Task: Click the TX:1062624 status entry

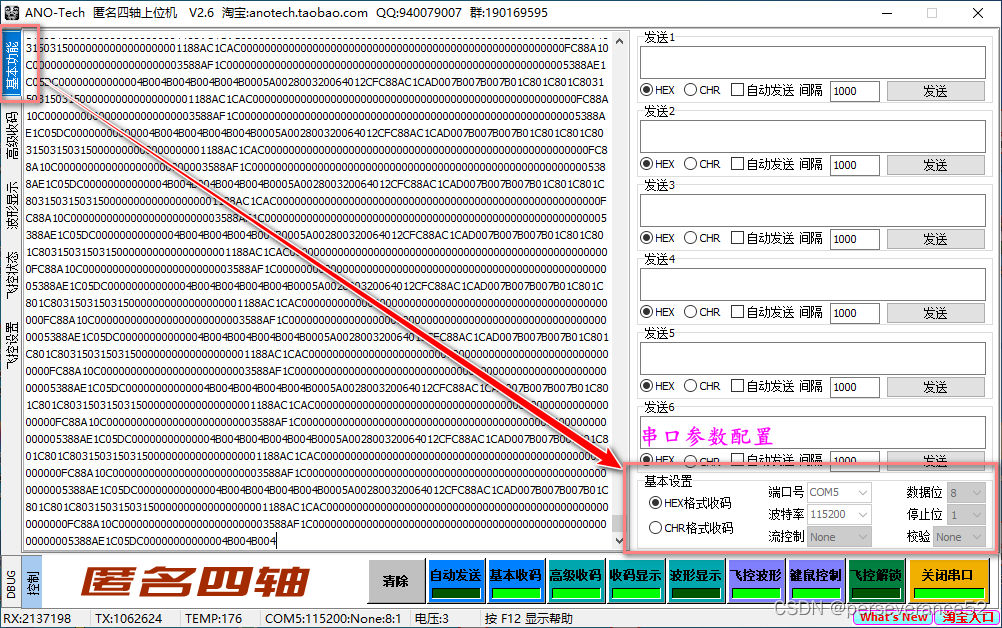Action: coord(128,618)
